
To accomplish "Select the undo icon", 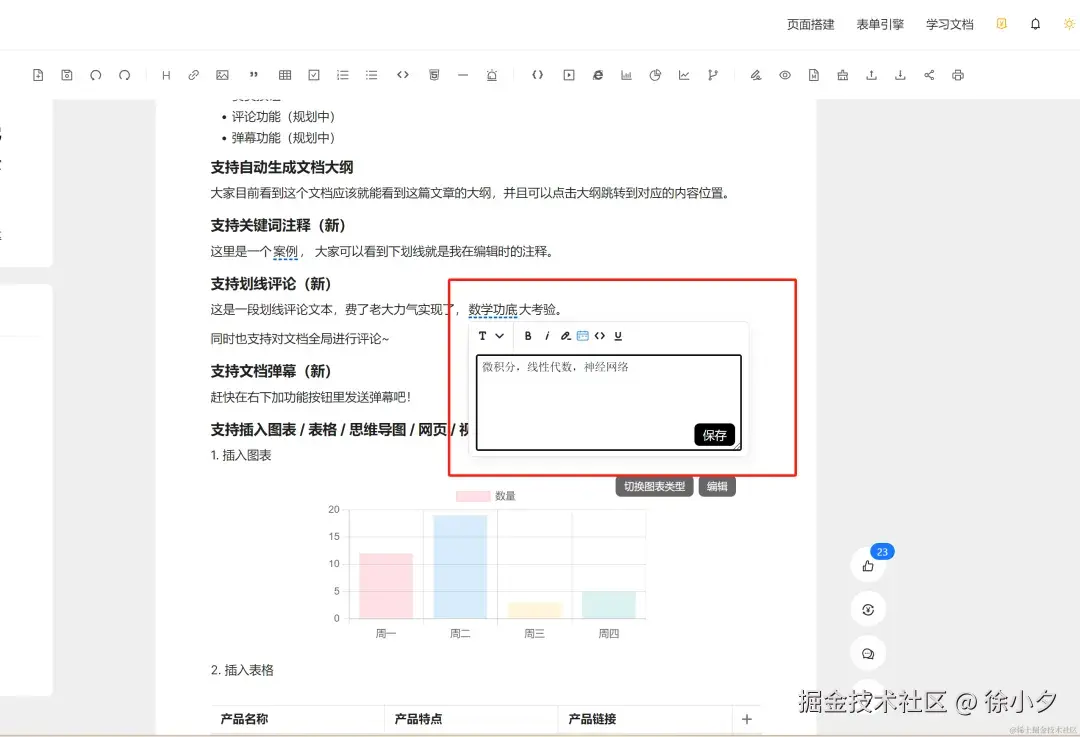I will pos(95,74).
